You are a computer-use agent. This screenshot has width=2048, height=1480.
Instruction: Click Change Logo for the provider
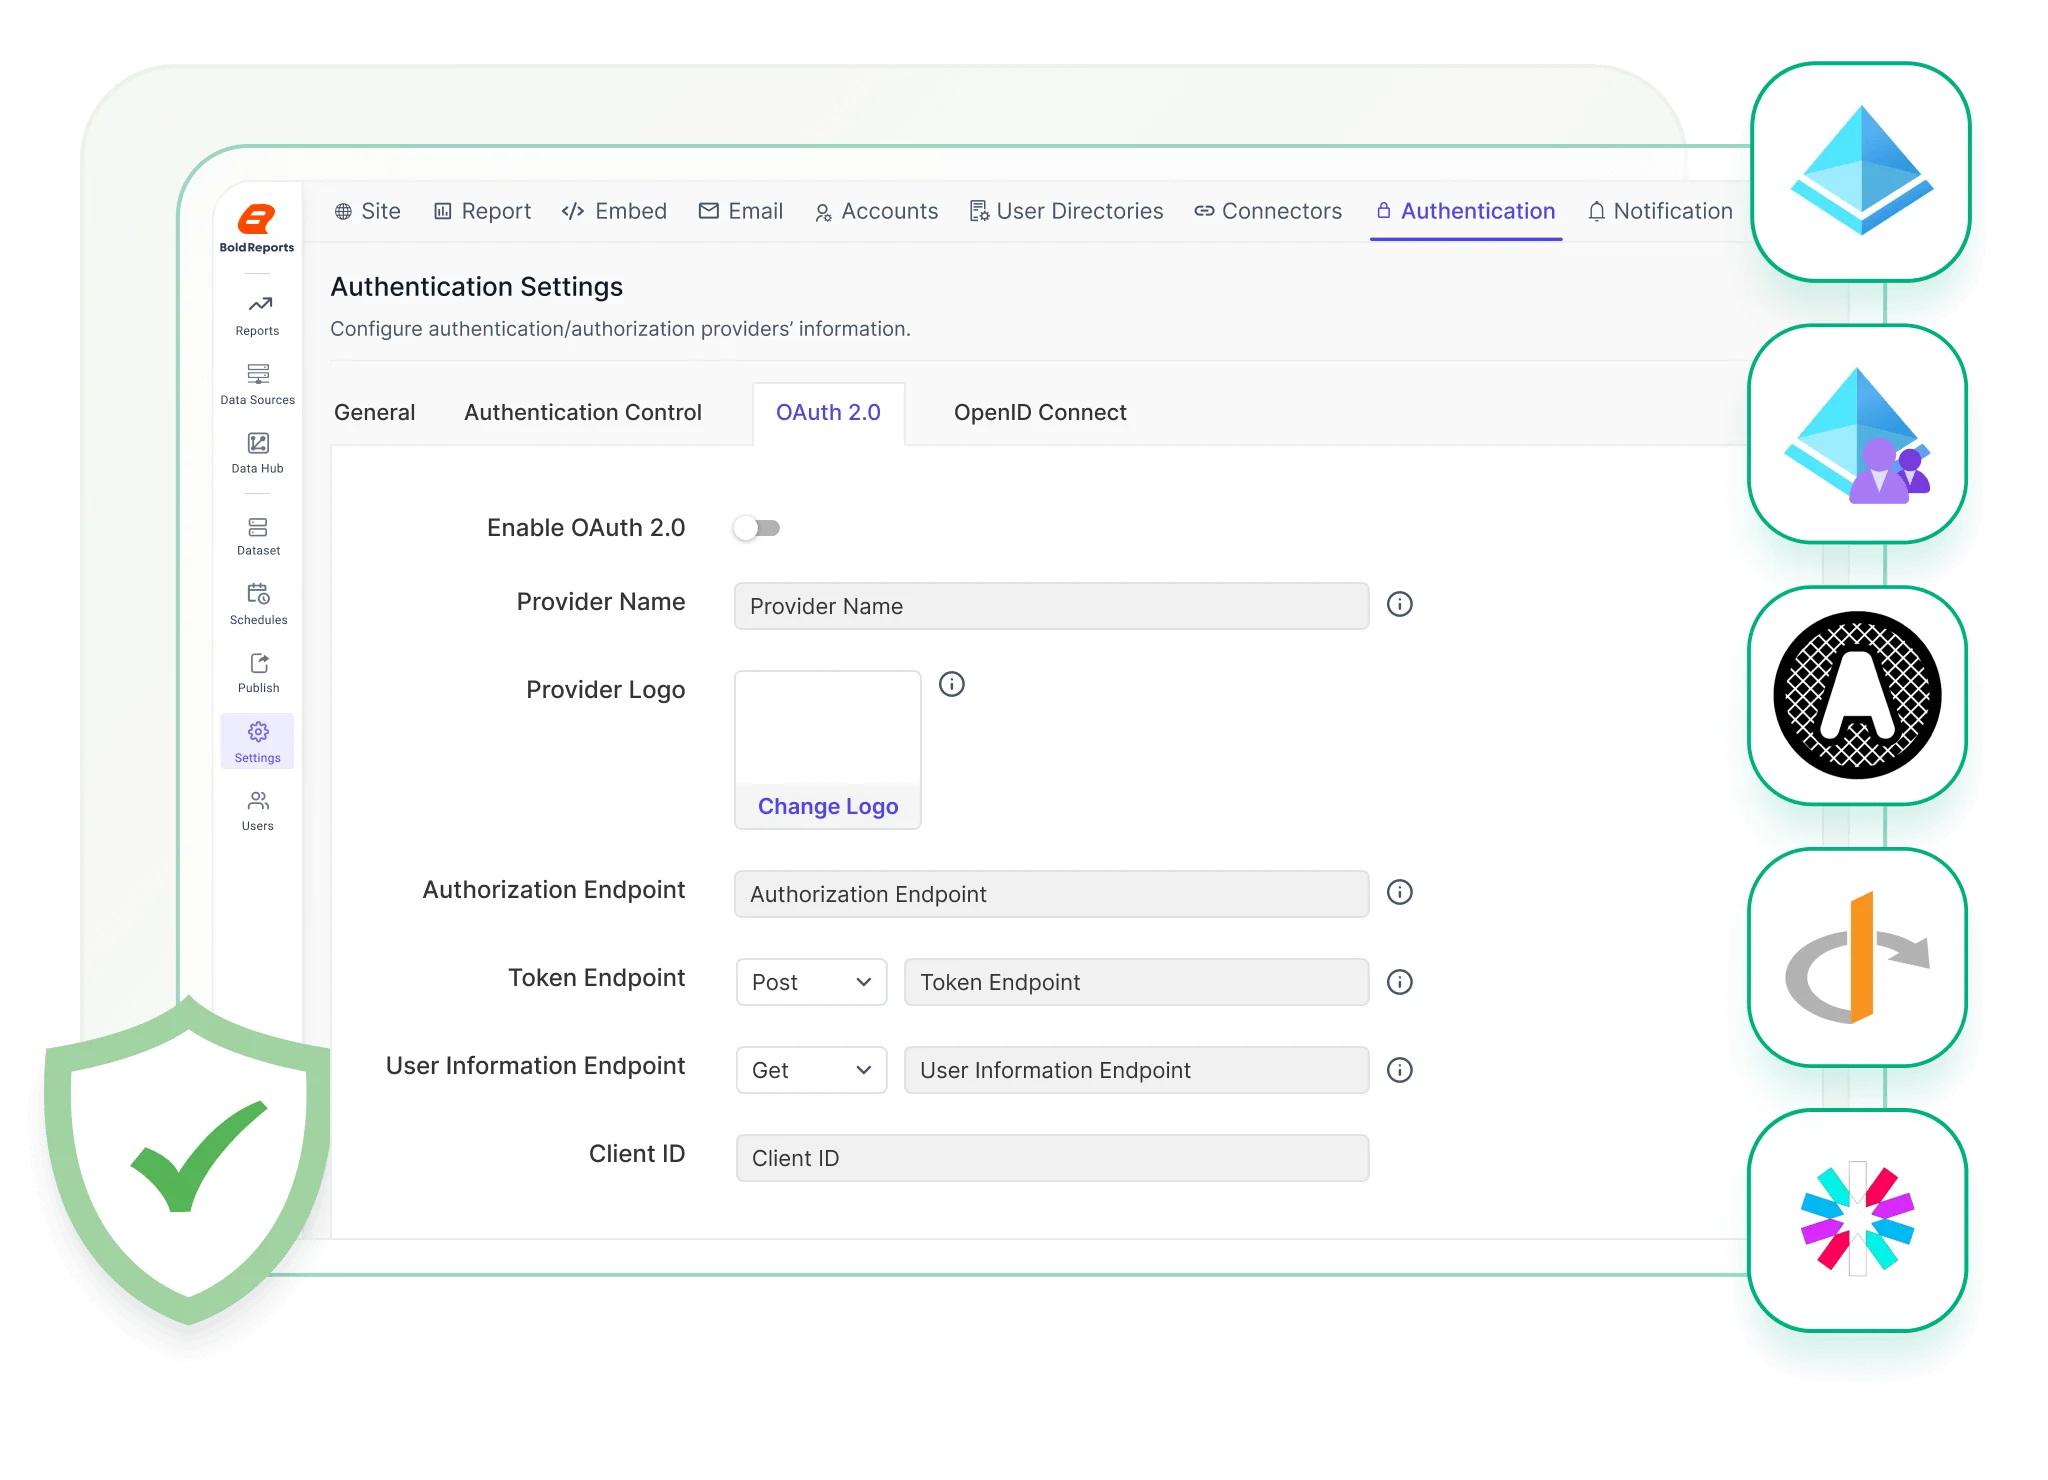click(827, 806)
